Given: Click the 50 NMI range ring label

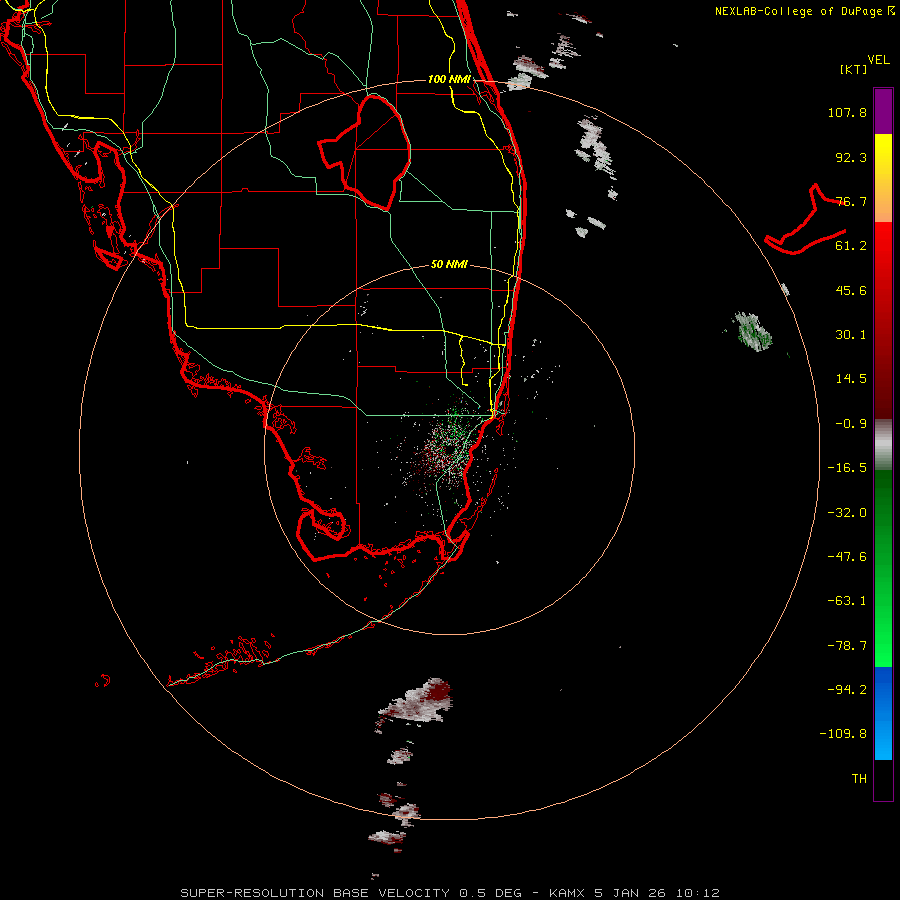Looking at the screenshot, I should point(449,265).
